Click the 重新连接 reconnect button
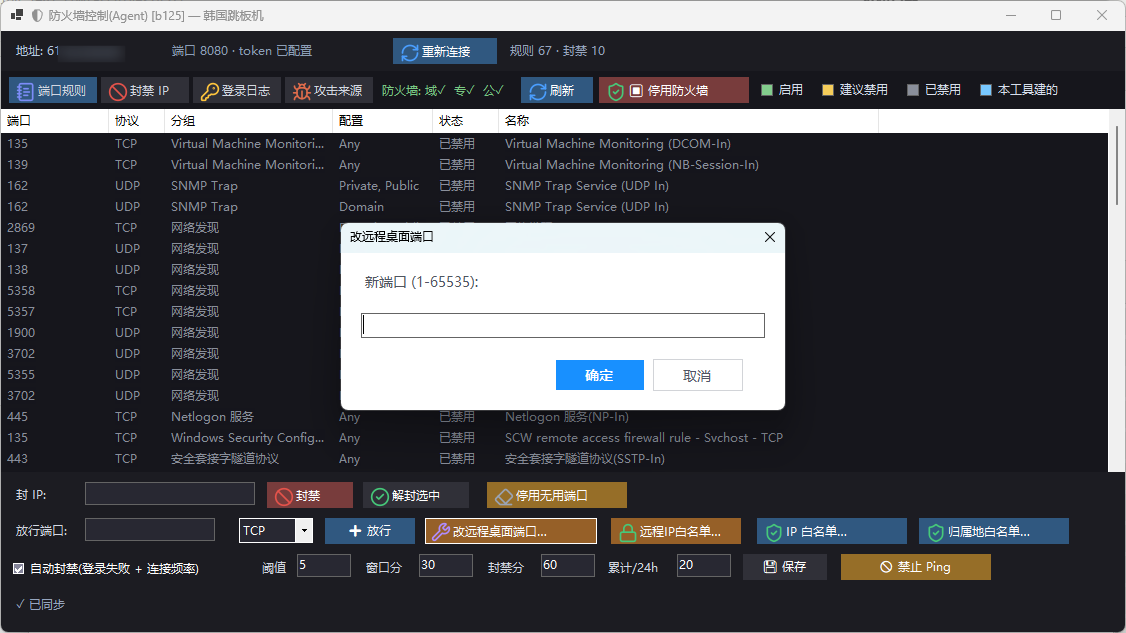Screen dimensions: 1126x633 (x=445, y=51)
